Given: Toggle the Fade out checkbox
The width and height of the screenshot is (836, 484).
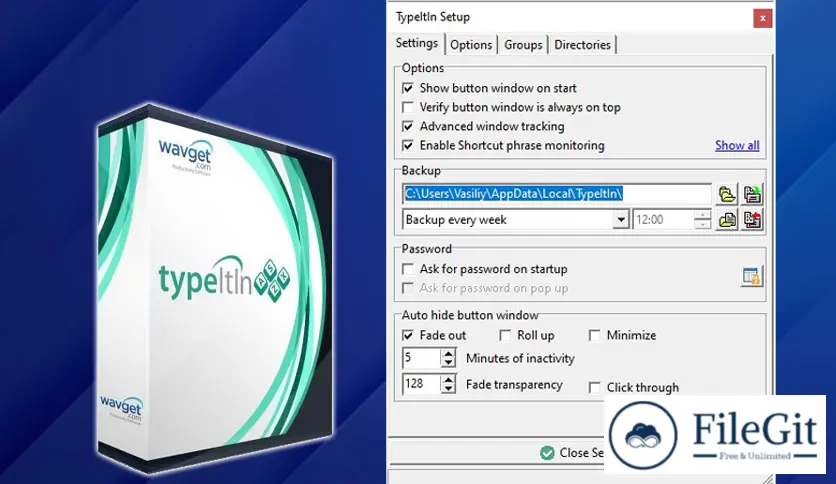Looking at the screenshot, I should [x=408, y=335].
